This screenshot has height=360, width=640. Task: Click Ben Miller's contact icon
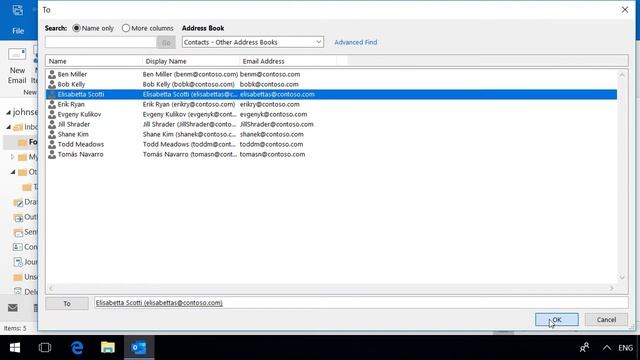52,74
